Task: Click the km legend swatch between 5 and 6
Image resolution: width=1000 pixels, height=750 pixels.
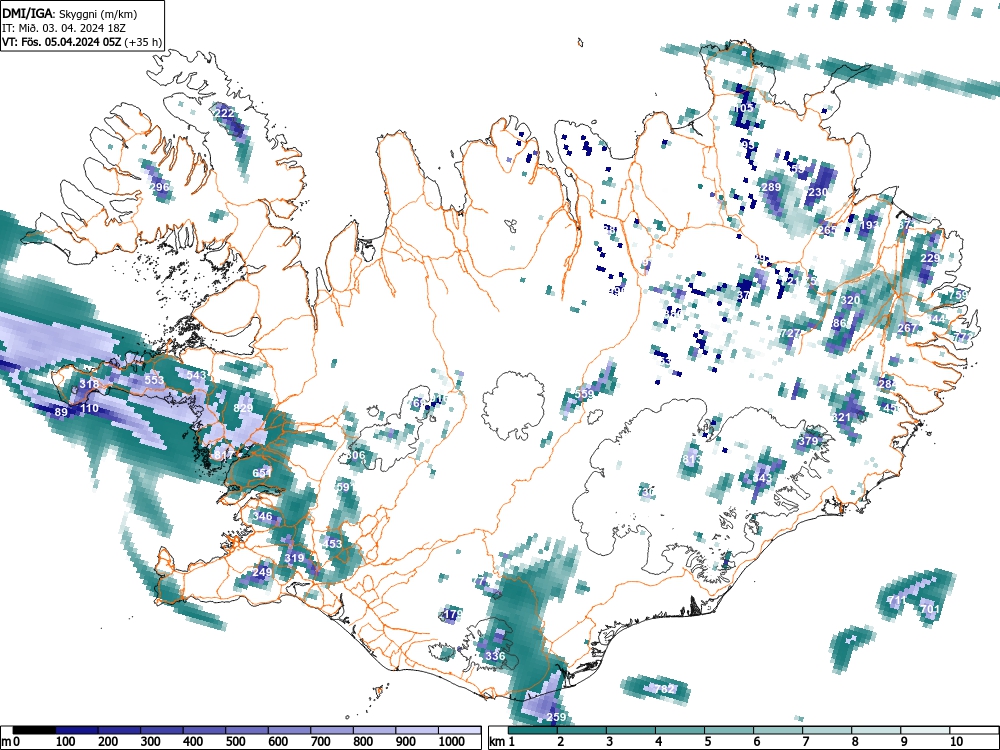Action: pos(729,730)
